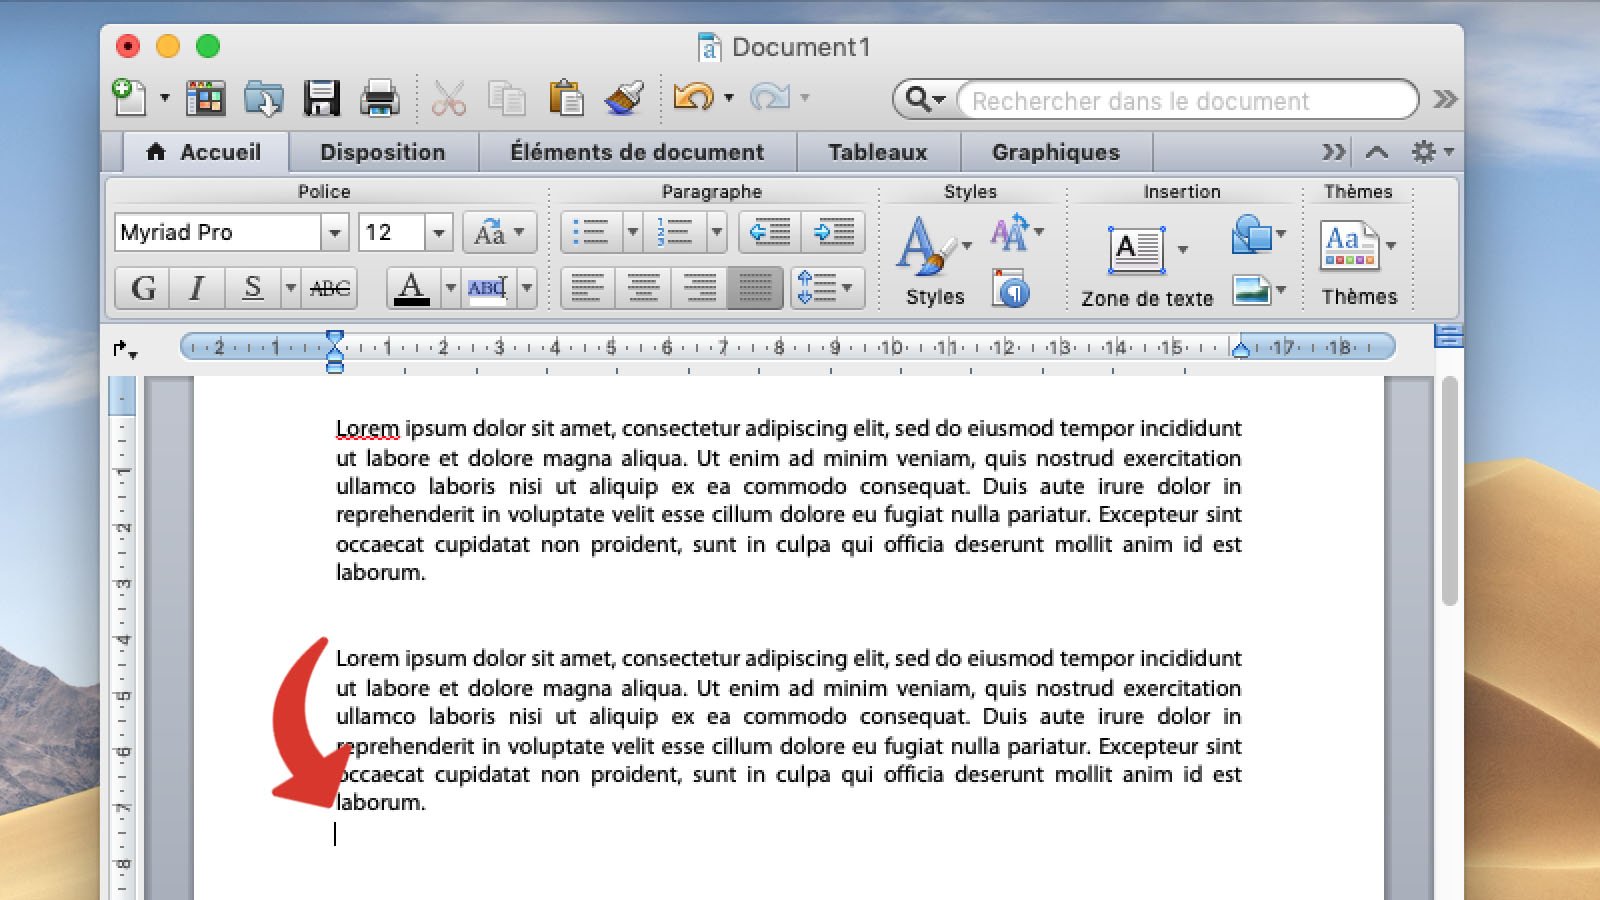Select the italic formatting icon
This screenshot has width=1600, height=900.
(196, 289)
